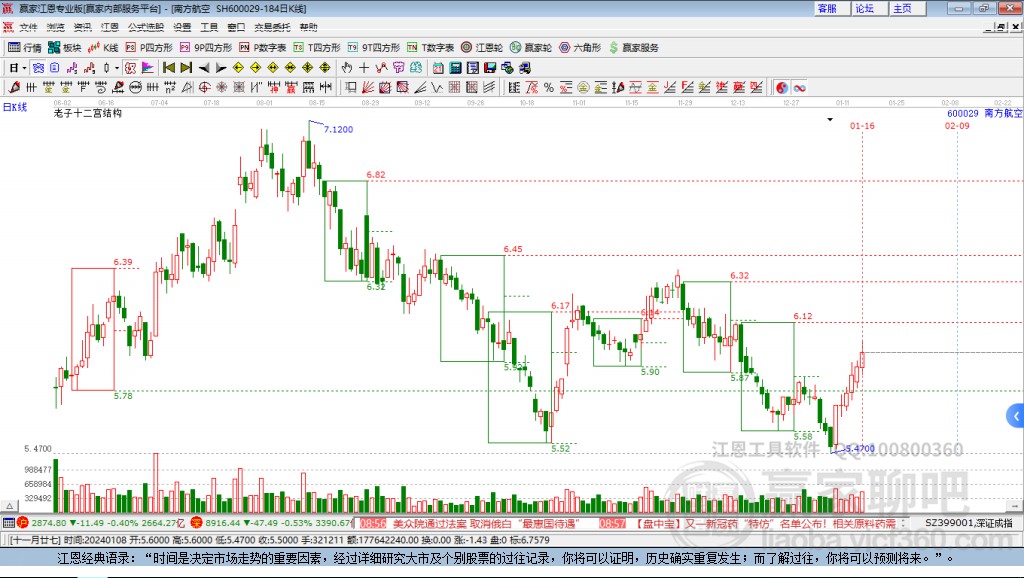Click the first yellow diamond move-left icon
Image resolution: width=1024 pixels, height=578 pixels.
pos(238,68)
